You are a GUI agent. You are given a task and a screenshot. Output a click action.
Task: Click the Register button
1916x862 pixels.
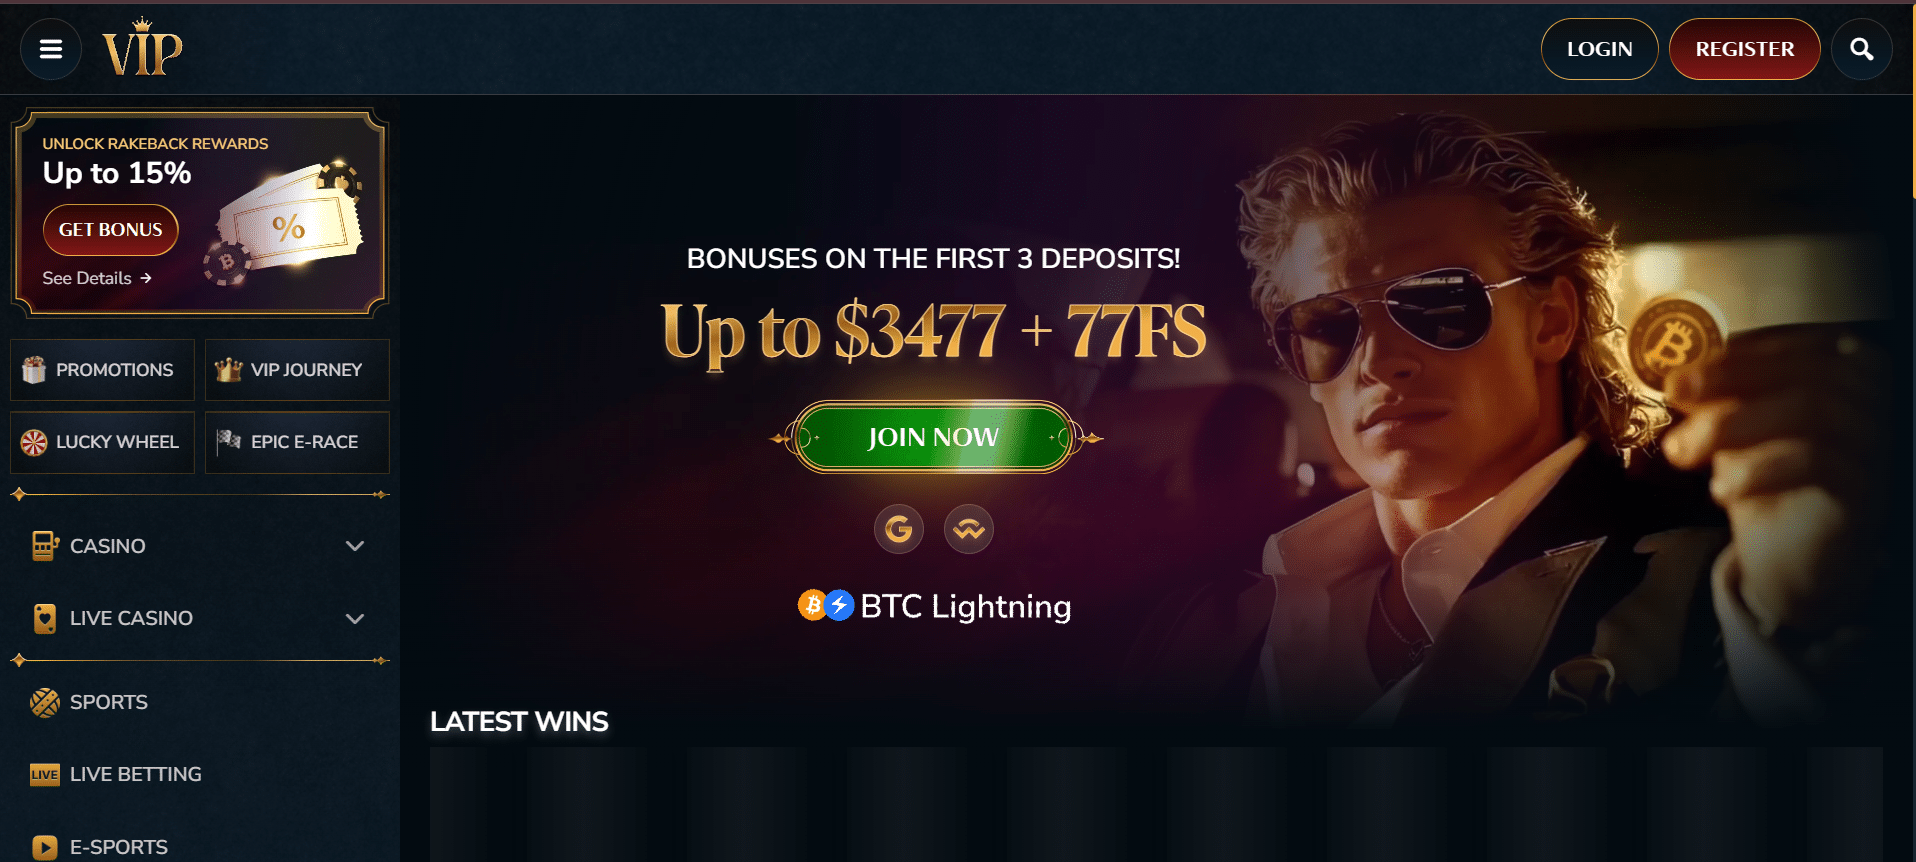tap(1744, 49)
